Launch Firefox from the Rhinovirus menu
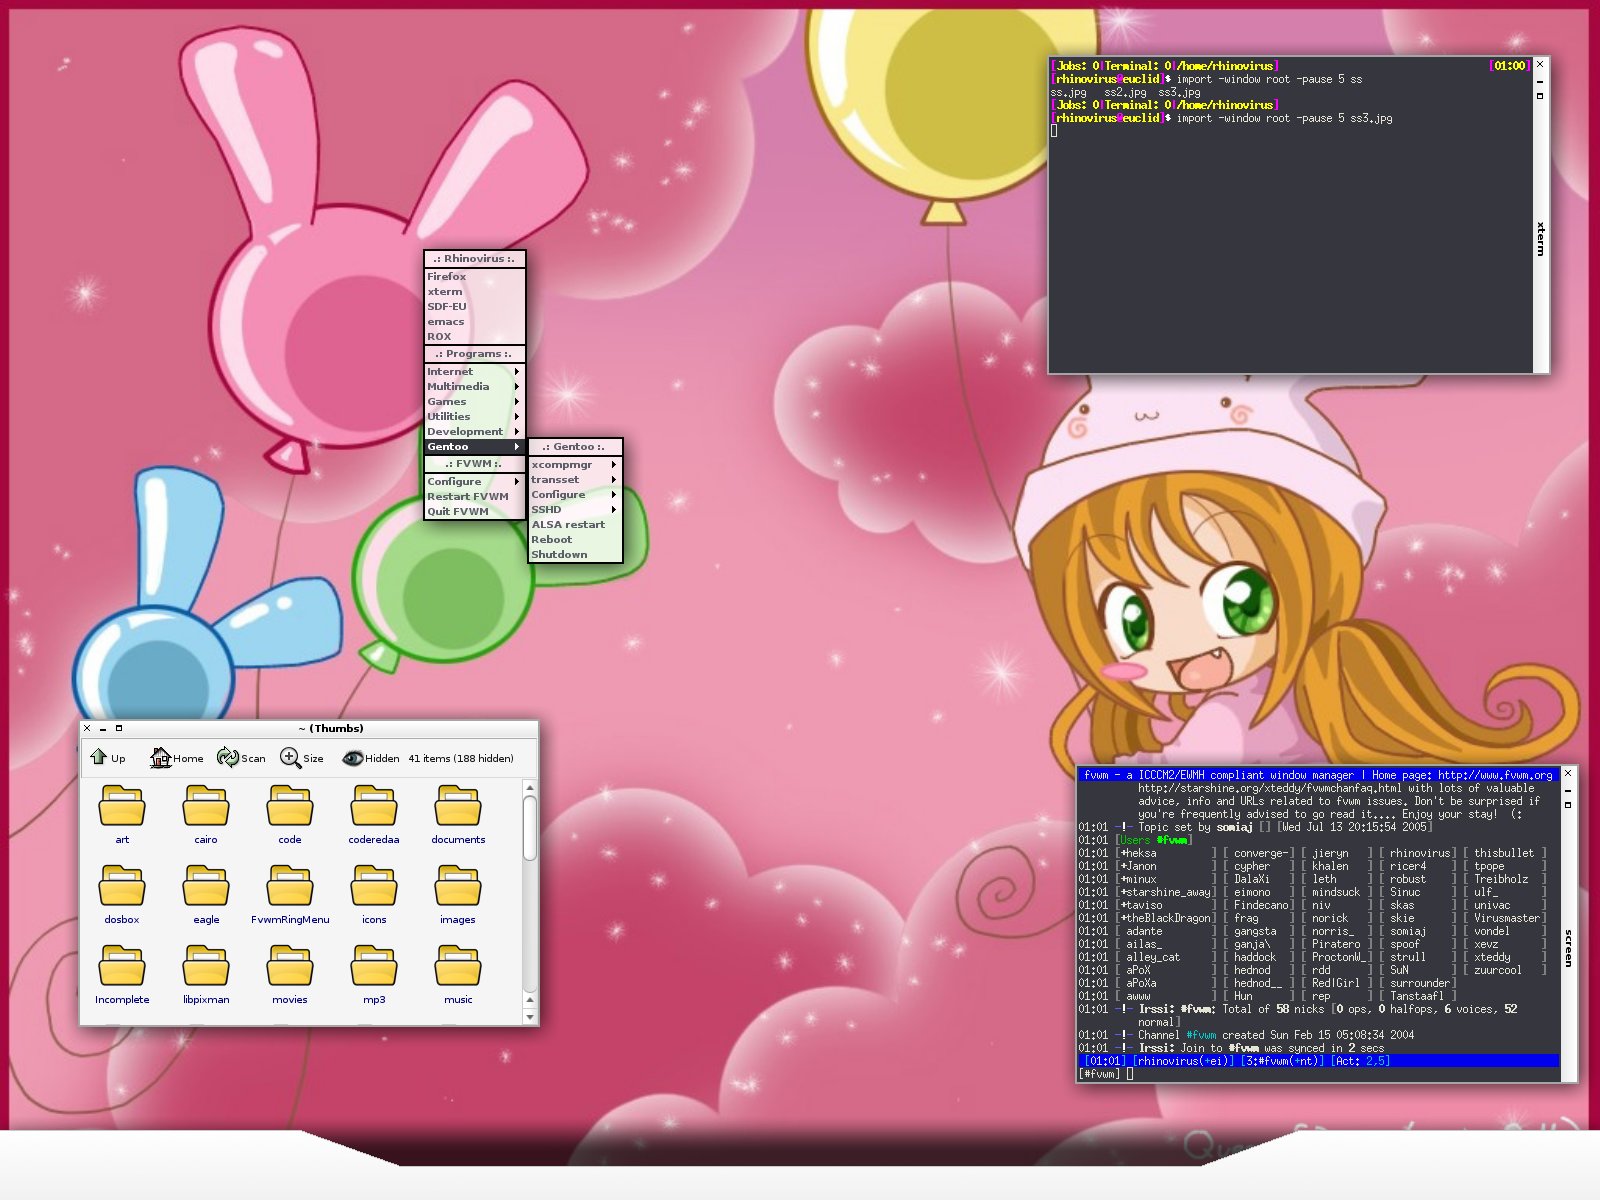Image resolution: width=1600 pixels, height=1200 pixels. pyautogui.click(x=475, y=276)
